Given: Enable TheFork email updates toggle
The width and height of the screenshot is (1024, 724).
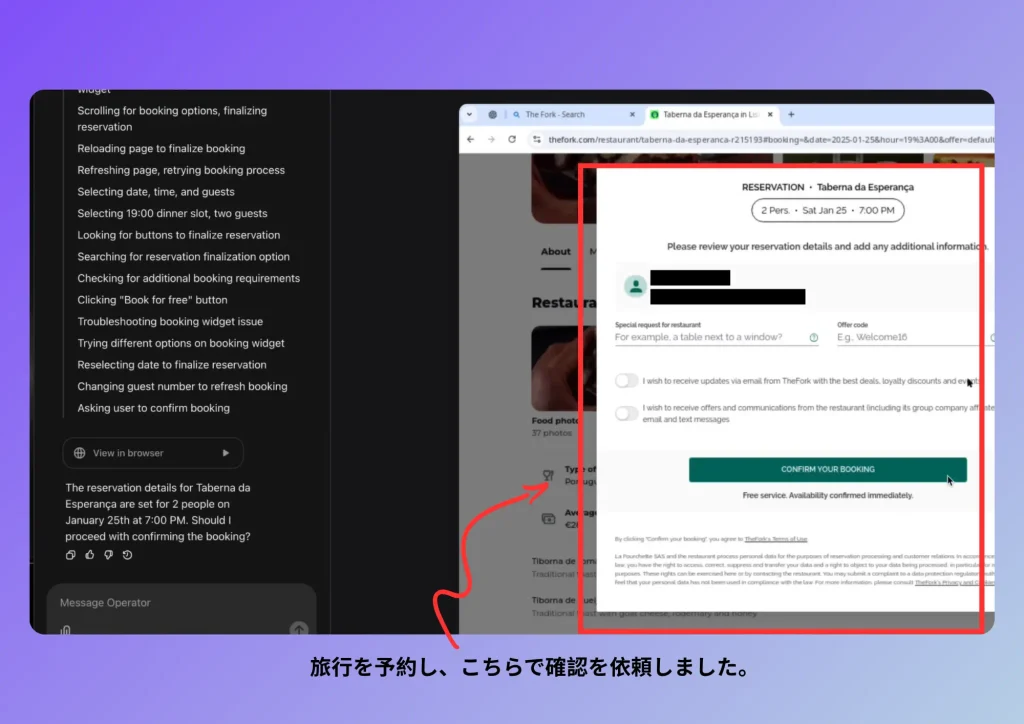Looking at the screenshot, I should [x=626, y=381].
